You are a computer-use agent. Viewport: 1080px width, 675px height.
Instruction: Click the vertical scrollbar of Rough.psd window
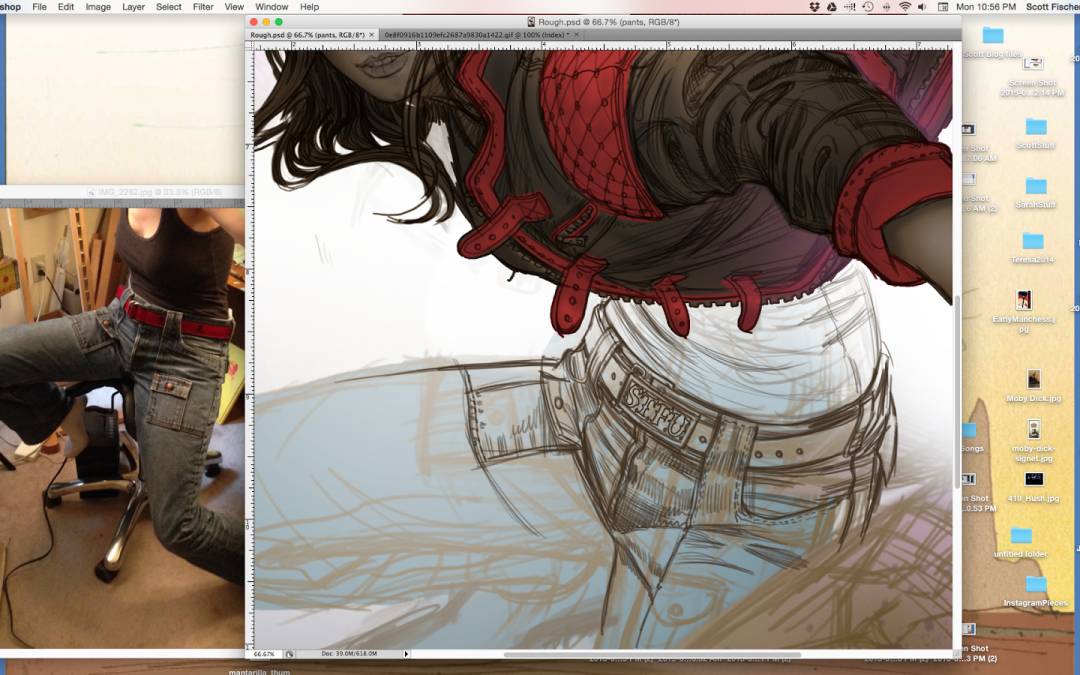[957, 393]
